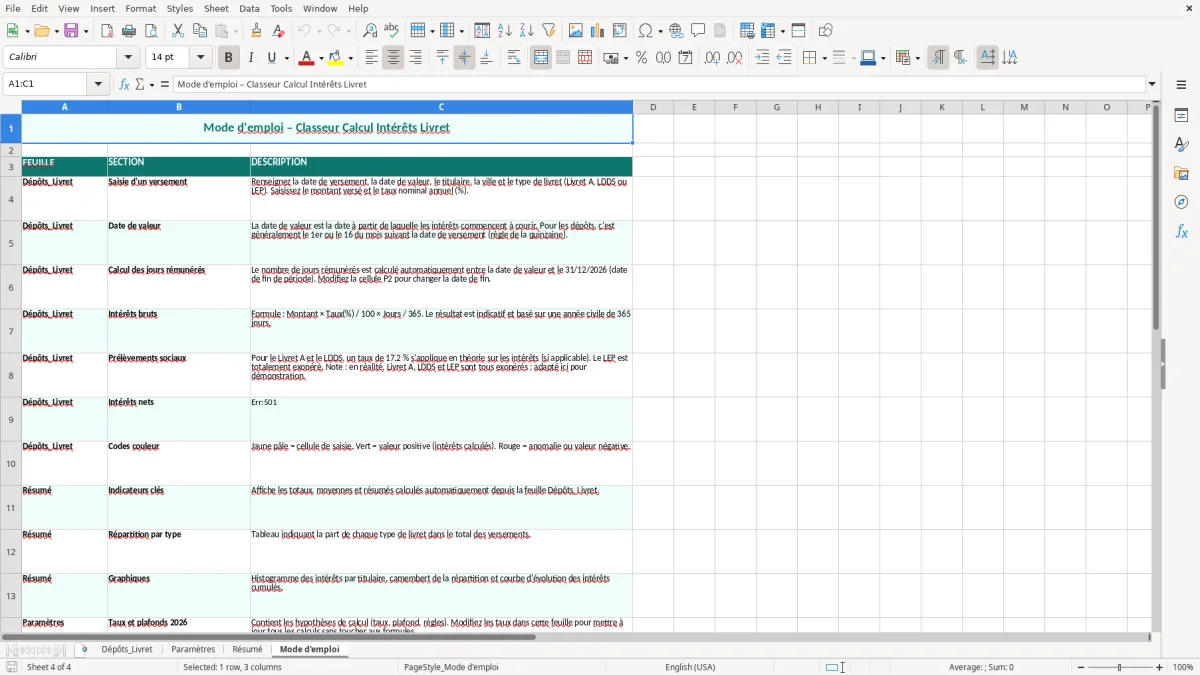Viewport: 1200px width, 675px height.
Task: Toggle center vertically alignment
Action: 464,58
